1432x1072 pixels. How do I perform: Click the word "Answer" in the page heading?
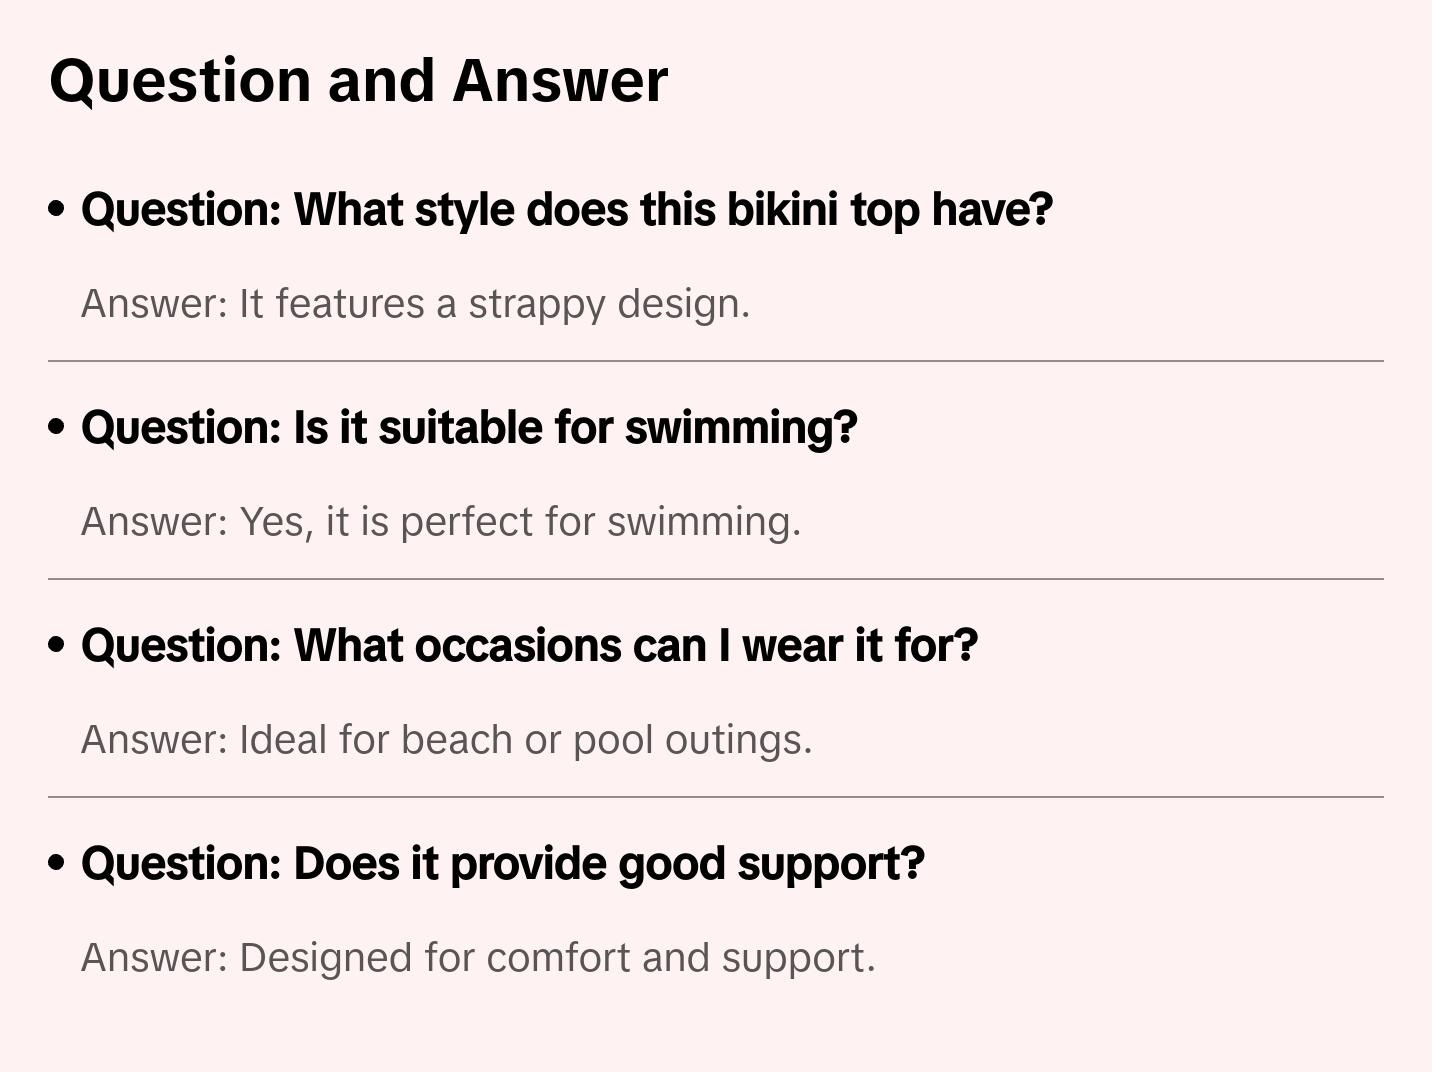click(x=559, y=81)
